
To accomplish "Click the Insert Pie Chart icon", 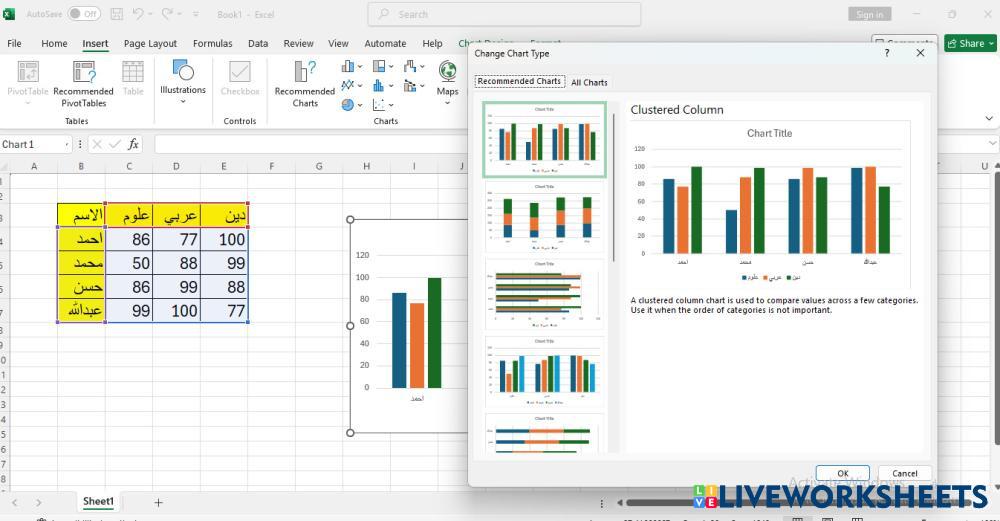I will [348, 104].
